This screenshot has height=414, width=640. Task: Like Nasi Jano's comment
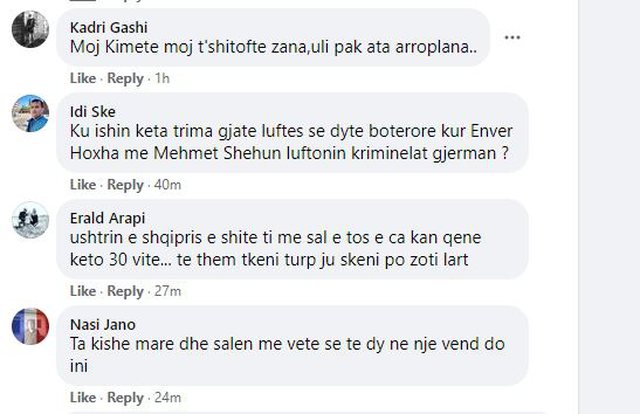pos(82,398)
